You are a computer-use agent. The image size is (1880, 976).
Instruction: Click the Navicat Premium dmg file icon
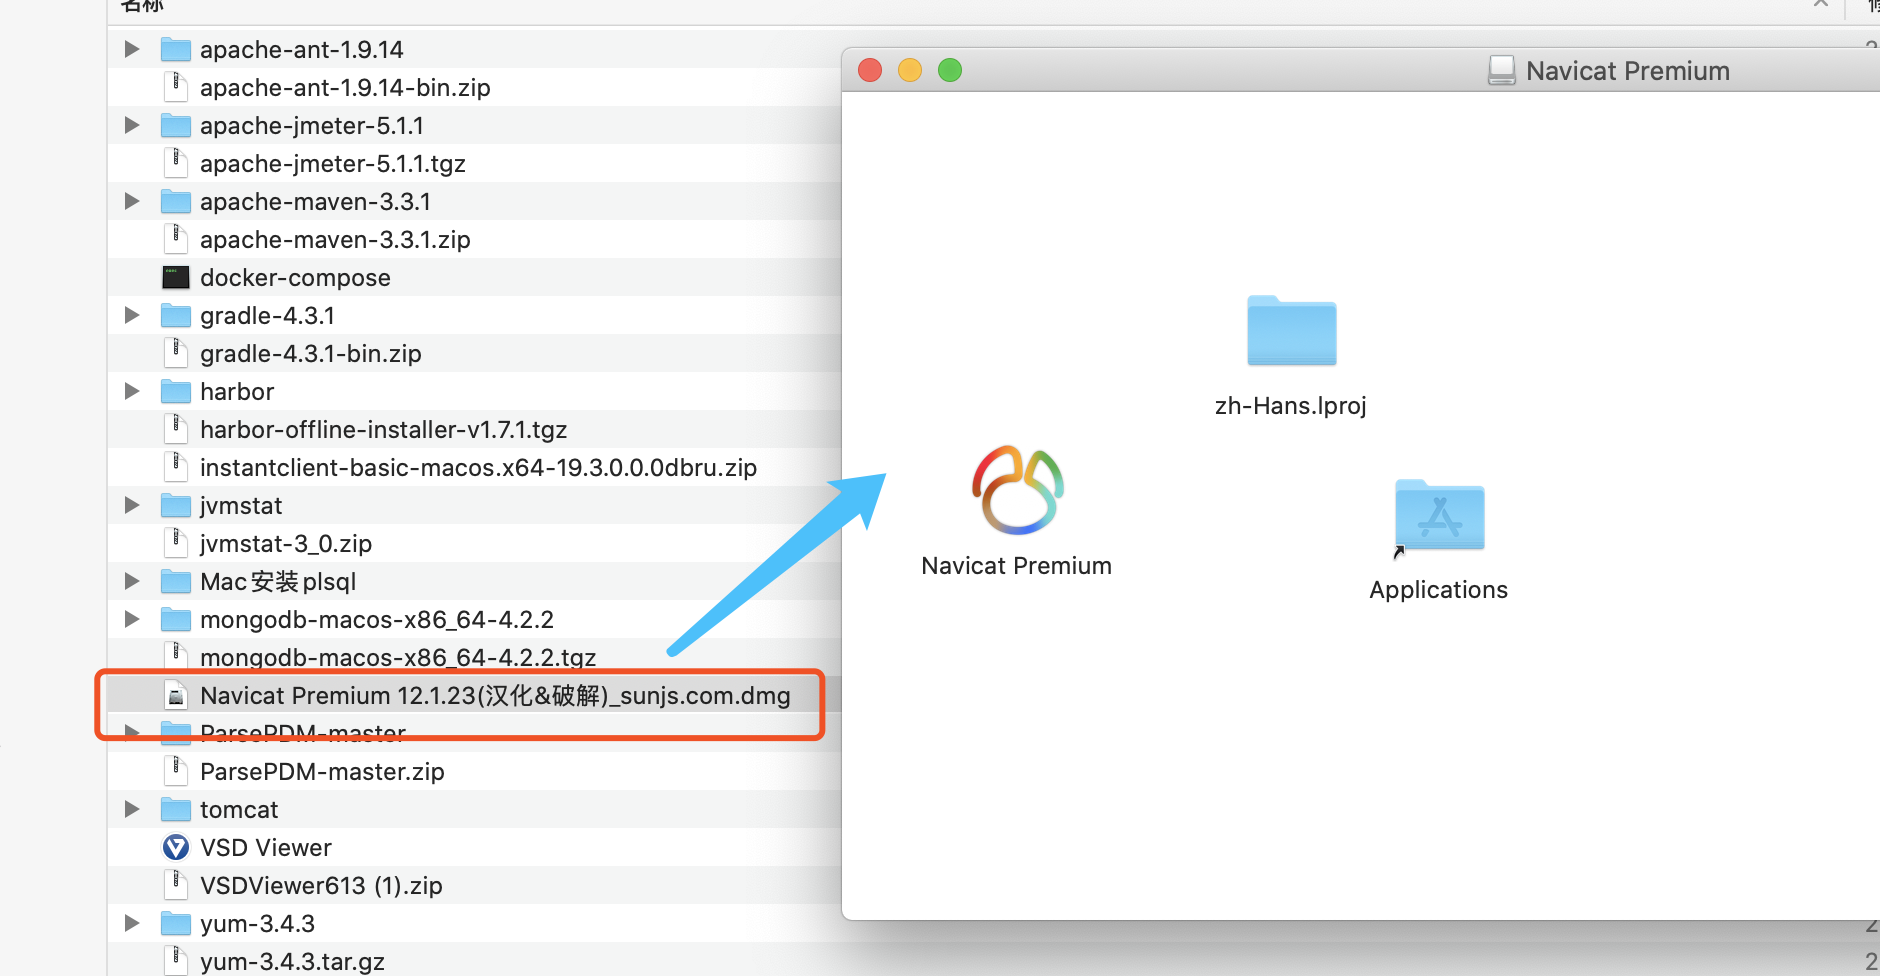[176, 695]
